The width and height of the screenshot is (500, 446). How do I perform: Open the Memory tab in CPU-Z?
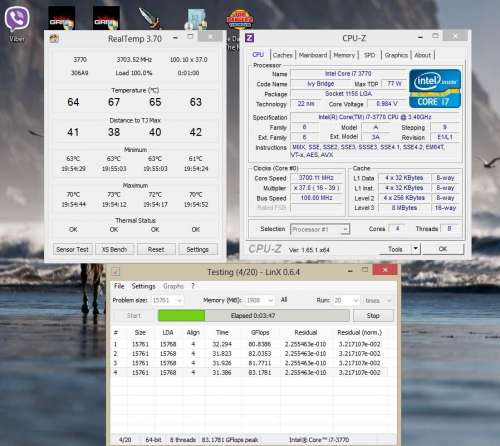tap(344, 55)
